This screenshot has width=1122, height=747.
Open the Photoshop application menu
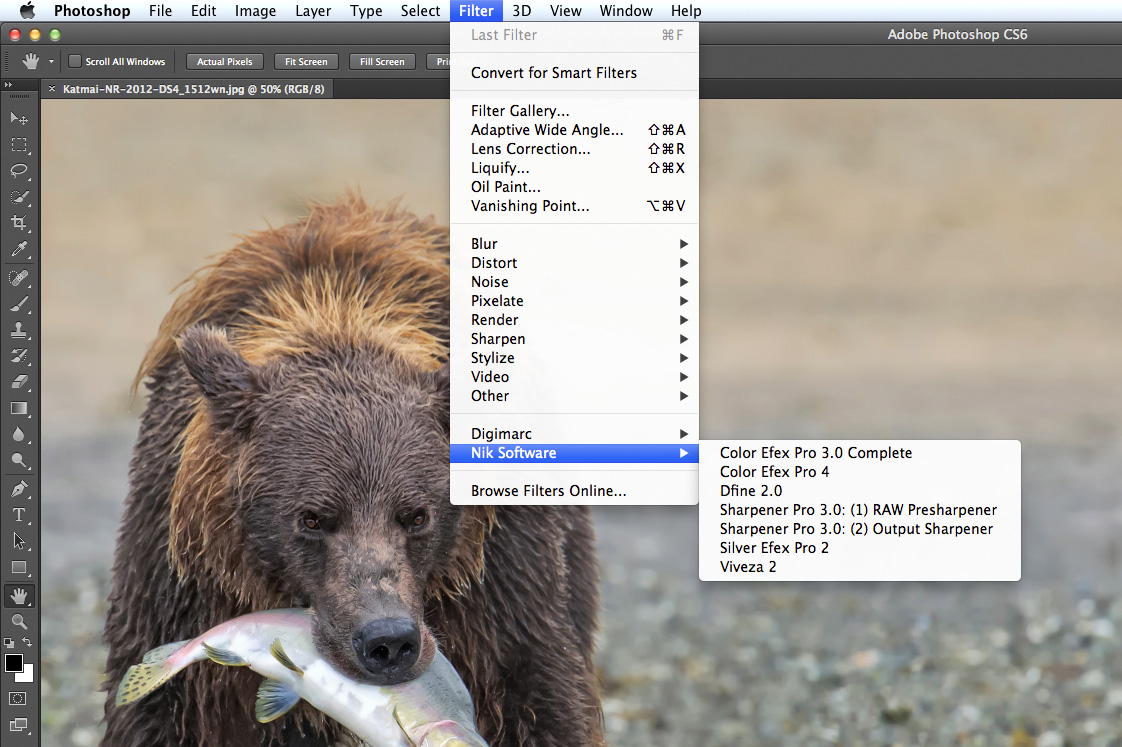click(x=92, y=11)
